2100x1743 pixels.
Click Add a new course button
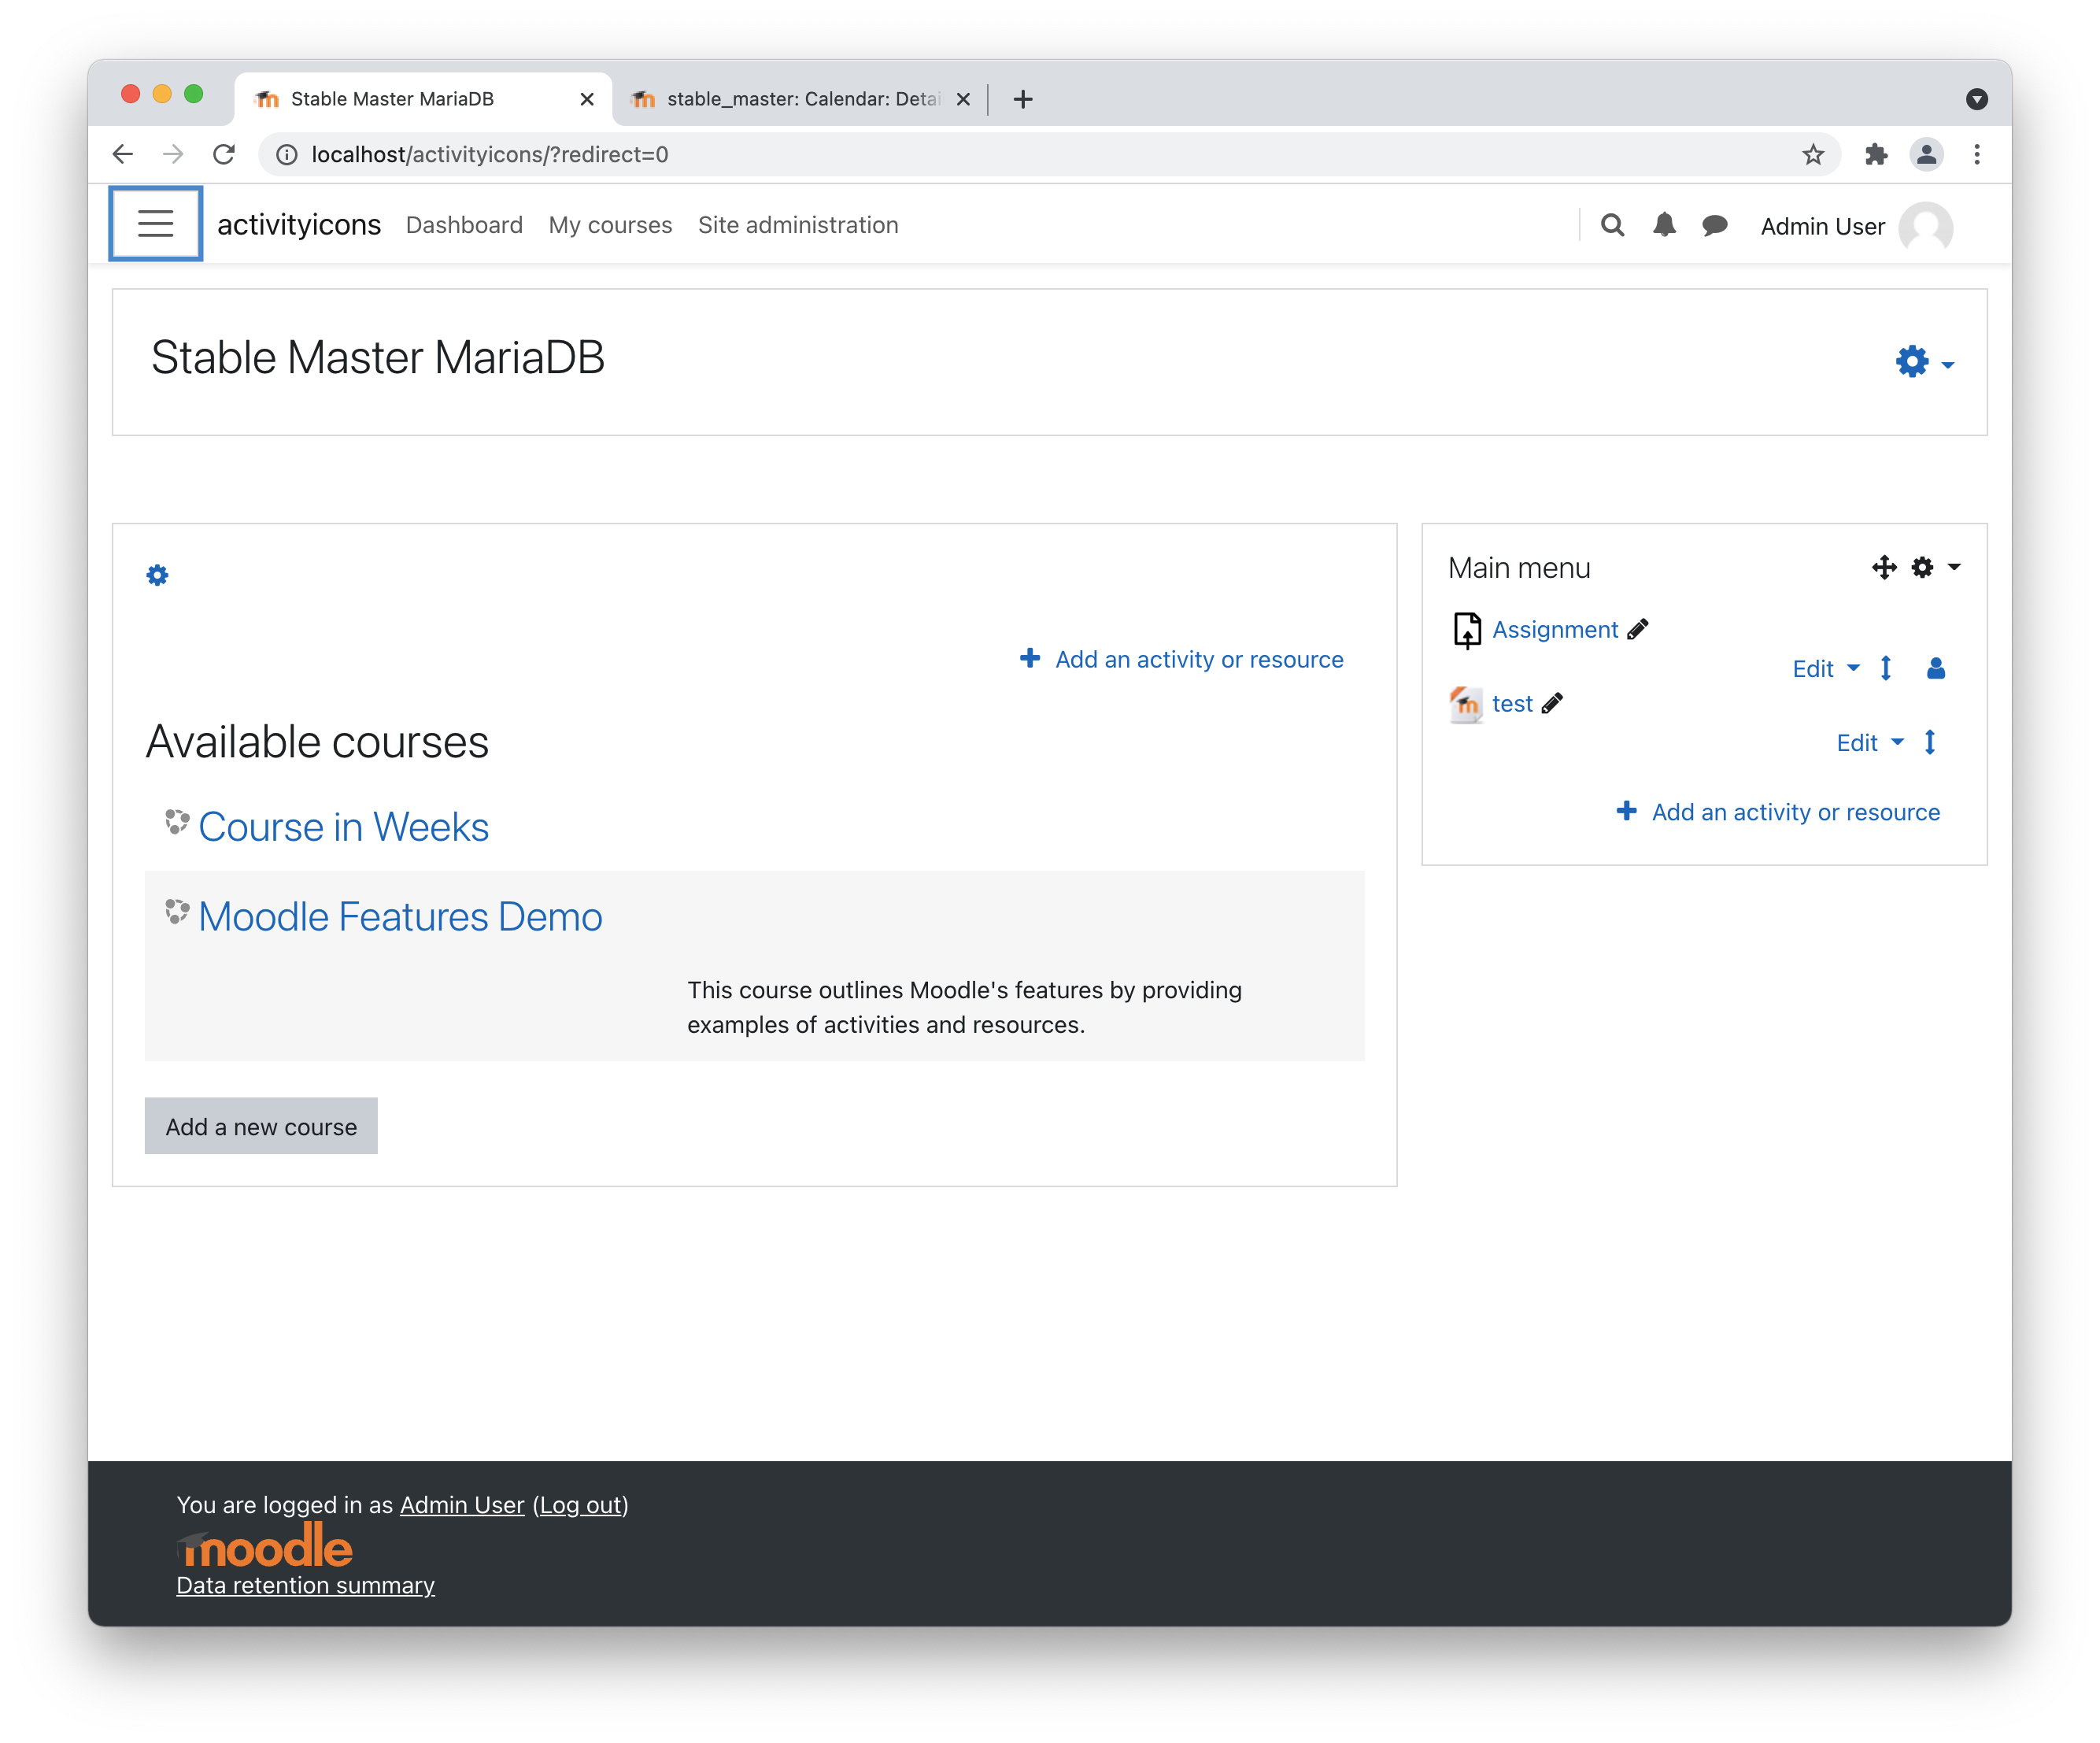coord(261,1126)
